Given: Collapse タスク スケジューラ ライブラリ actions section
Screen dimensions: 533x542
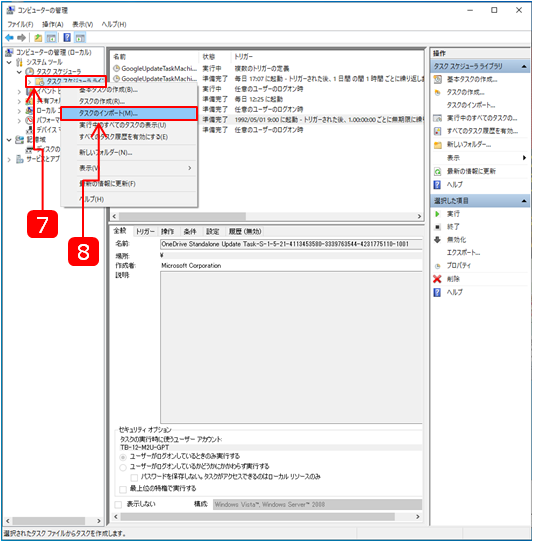Looking at the screenshot, I should click(x=524, y=66).
